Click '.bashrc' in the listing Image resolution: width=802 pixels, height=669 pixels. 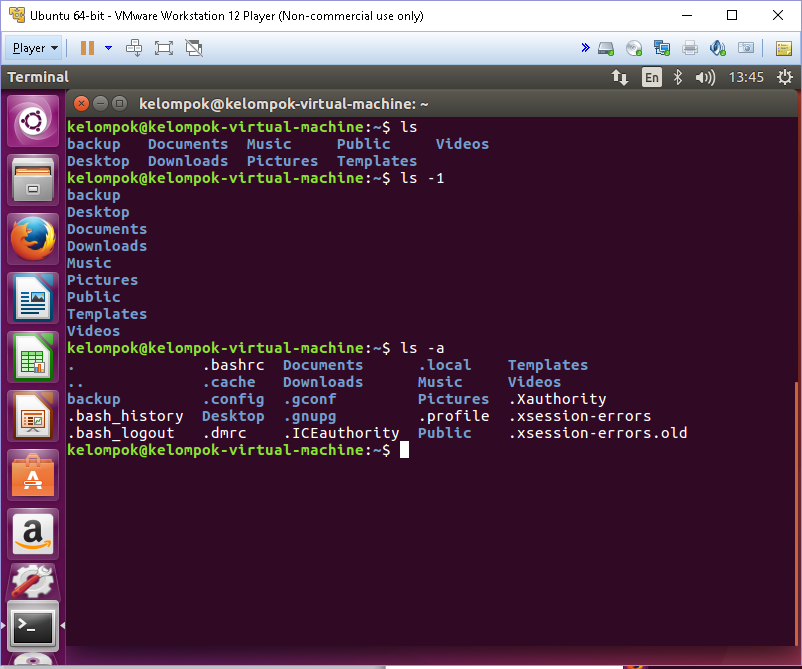coord(233,365)
